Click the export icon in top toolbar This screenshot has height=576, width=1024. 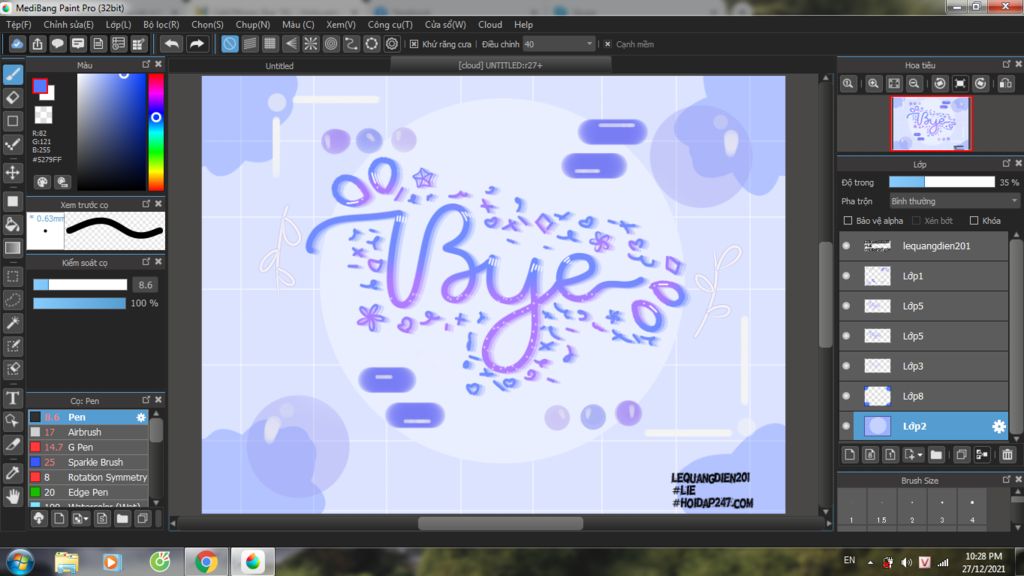pyautogui.click(x=37, y=44)
